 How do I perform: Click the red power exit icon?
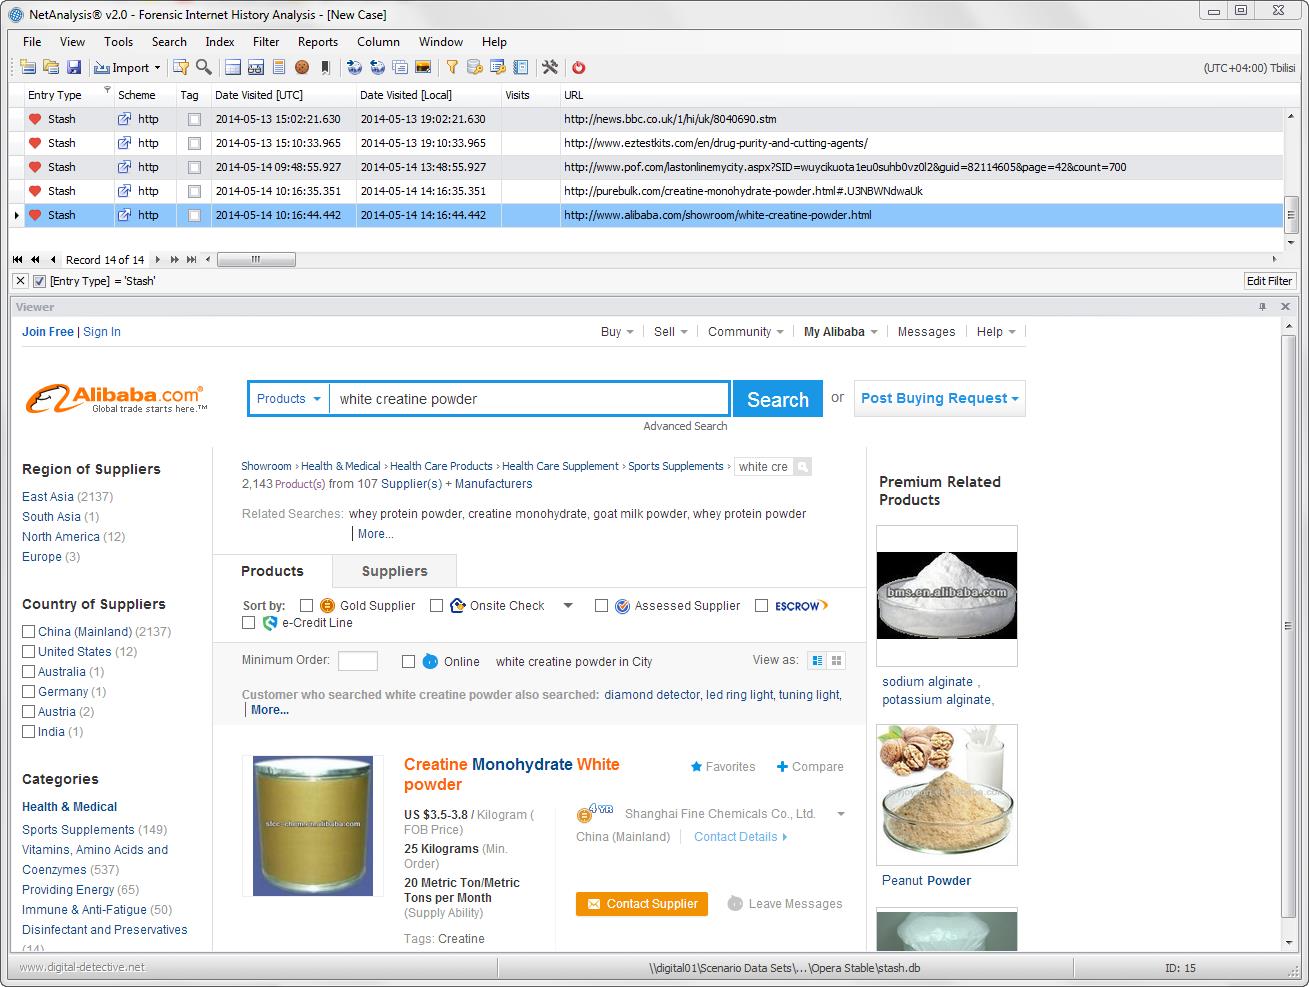point(578,67)
